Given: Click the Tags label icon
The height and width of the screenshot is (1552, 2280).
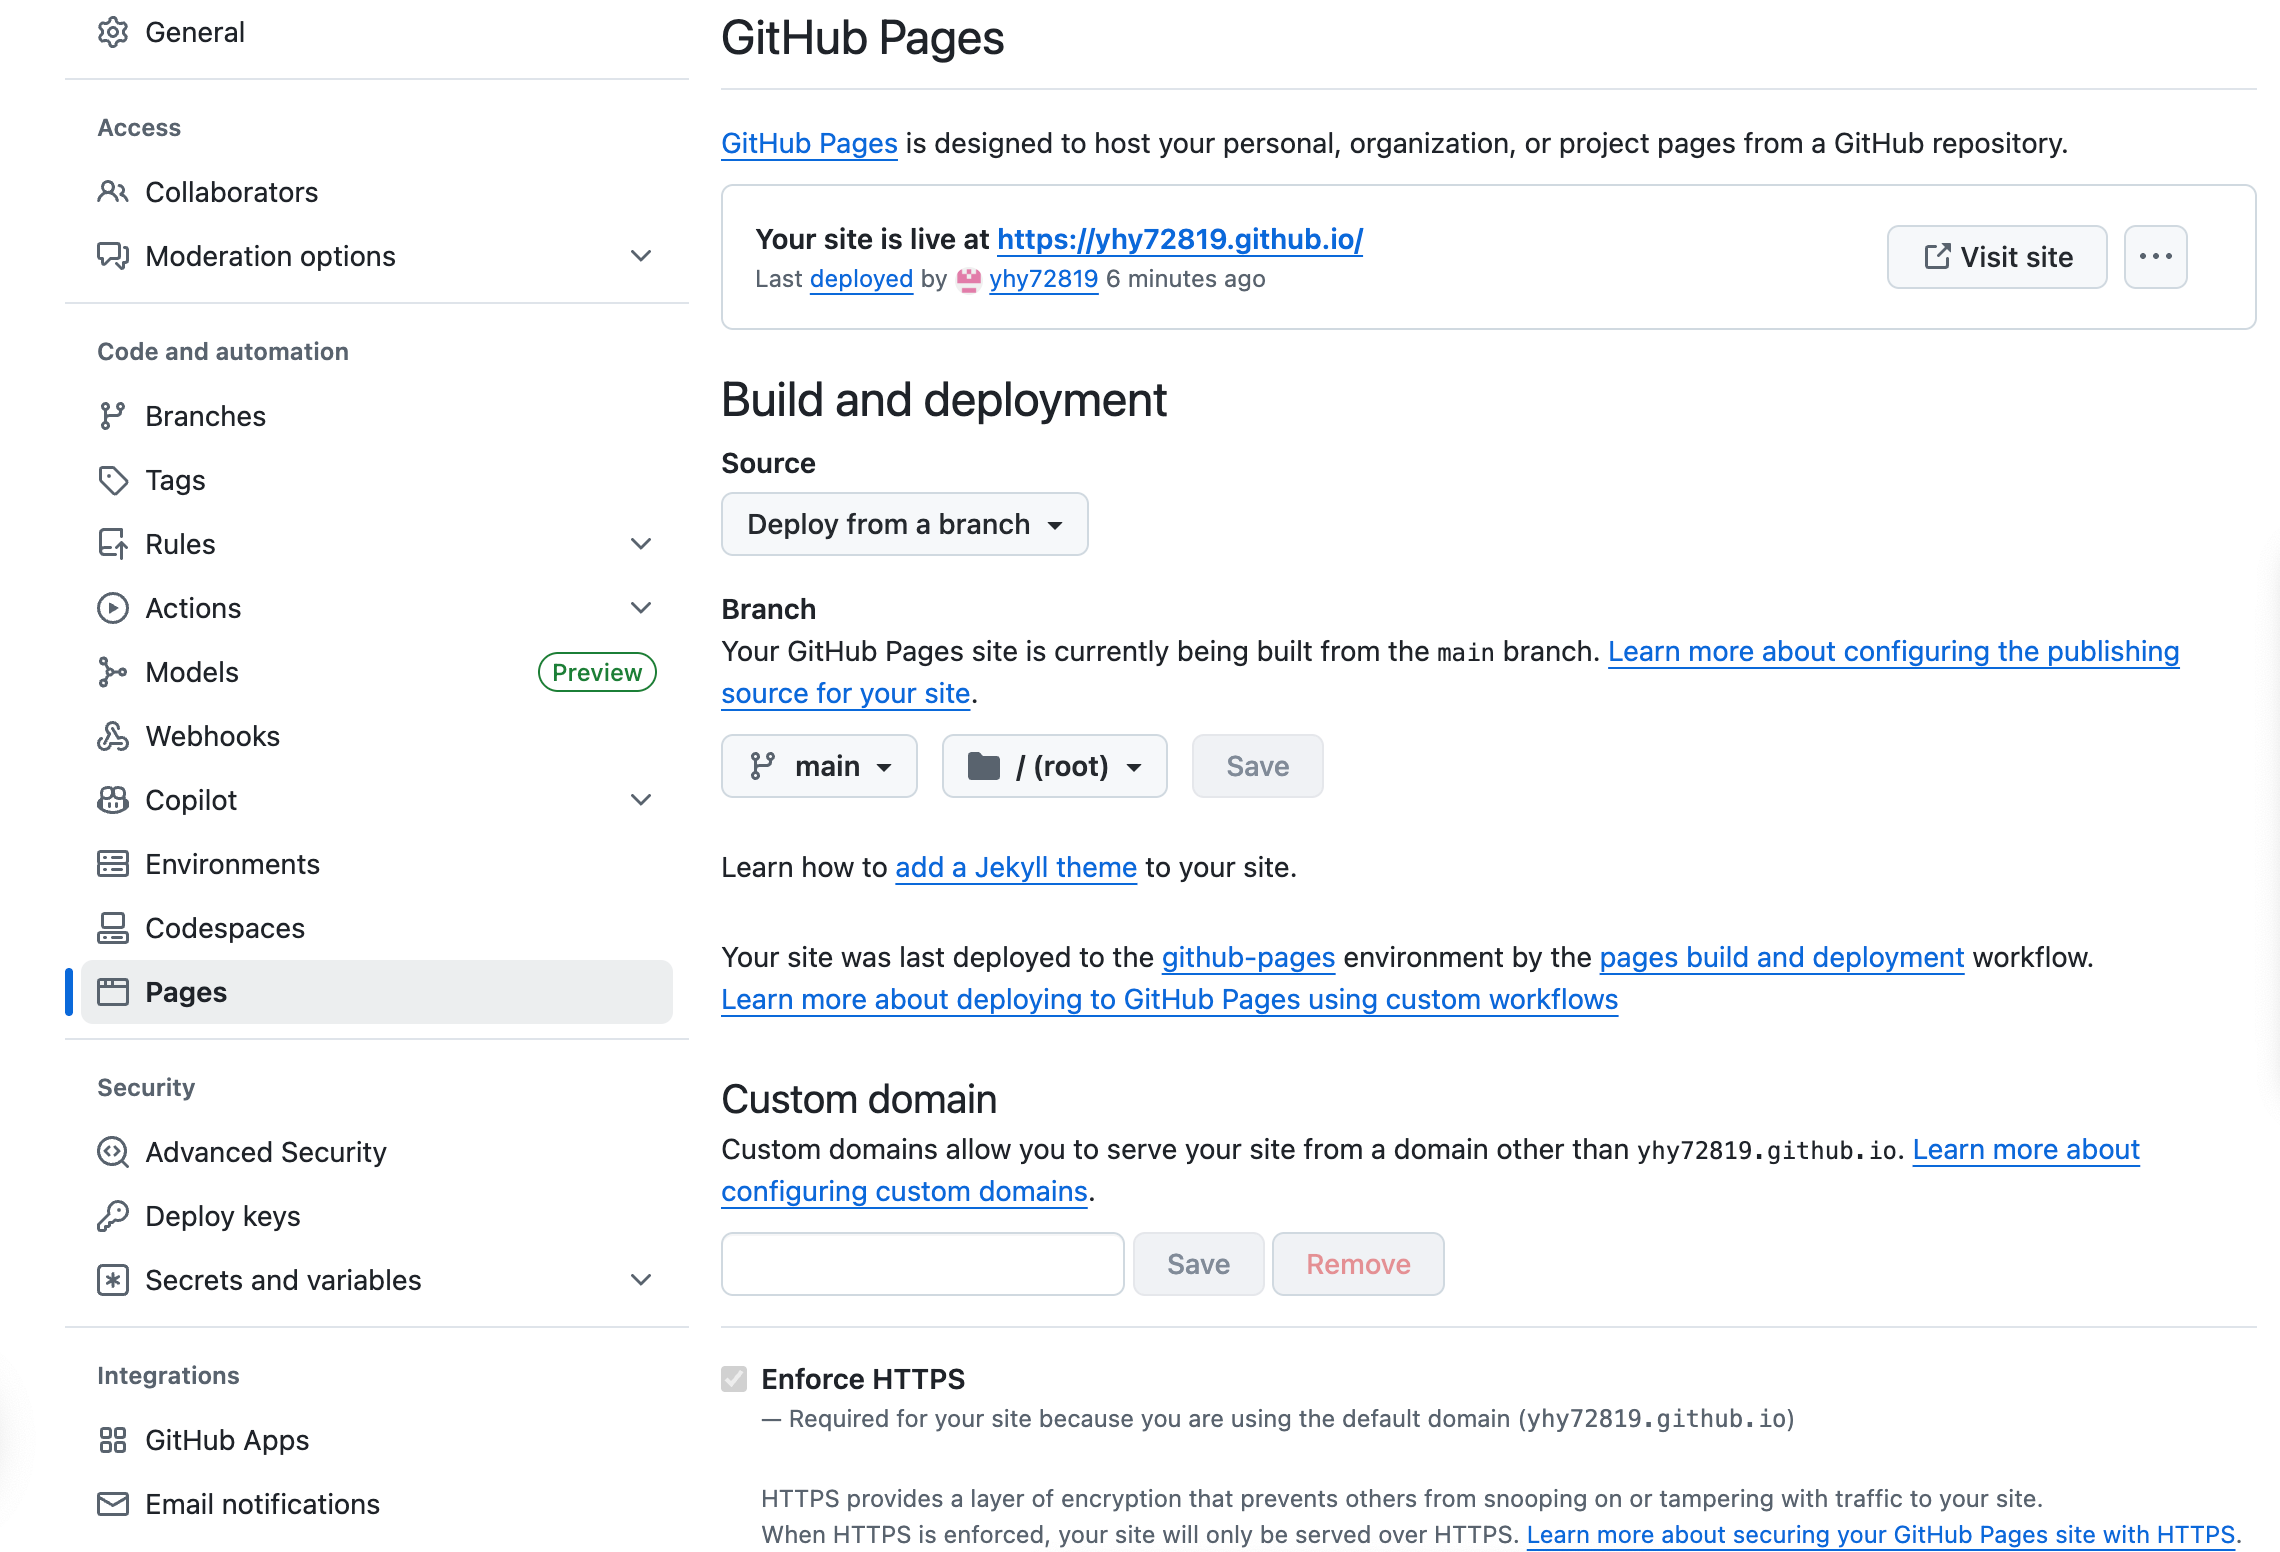Looking at the screenshot, I should tap(113, 480).
